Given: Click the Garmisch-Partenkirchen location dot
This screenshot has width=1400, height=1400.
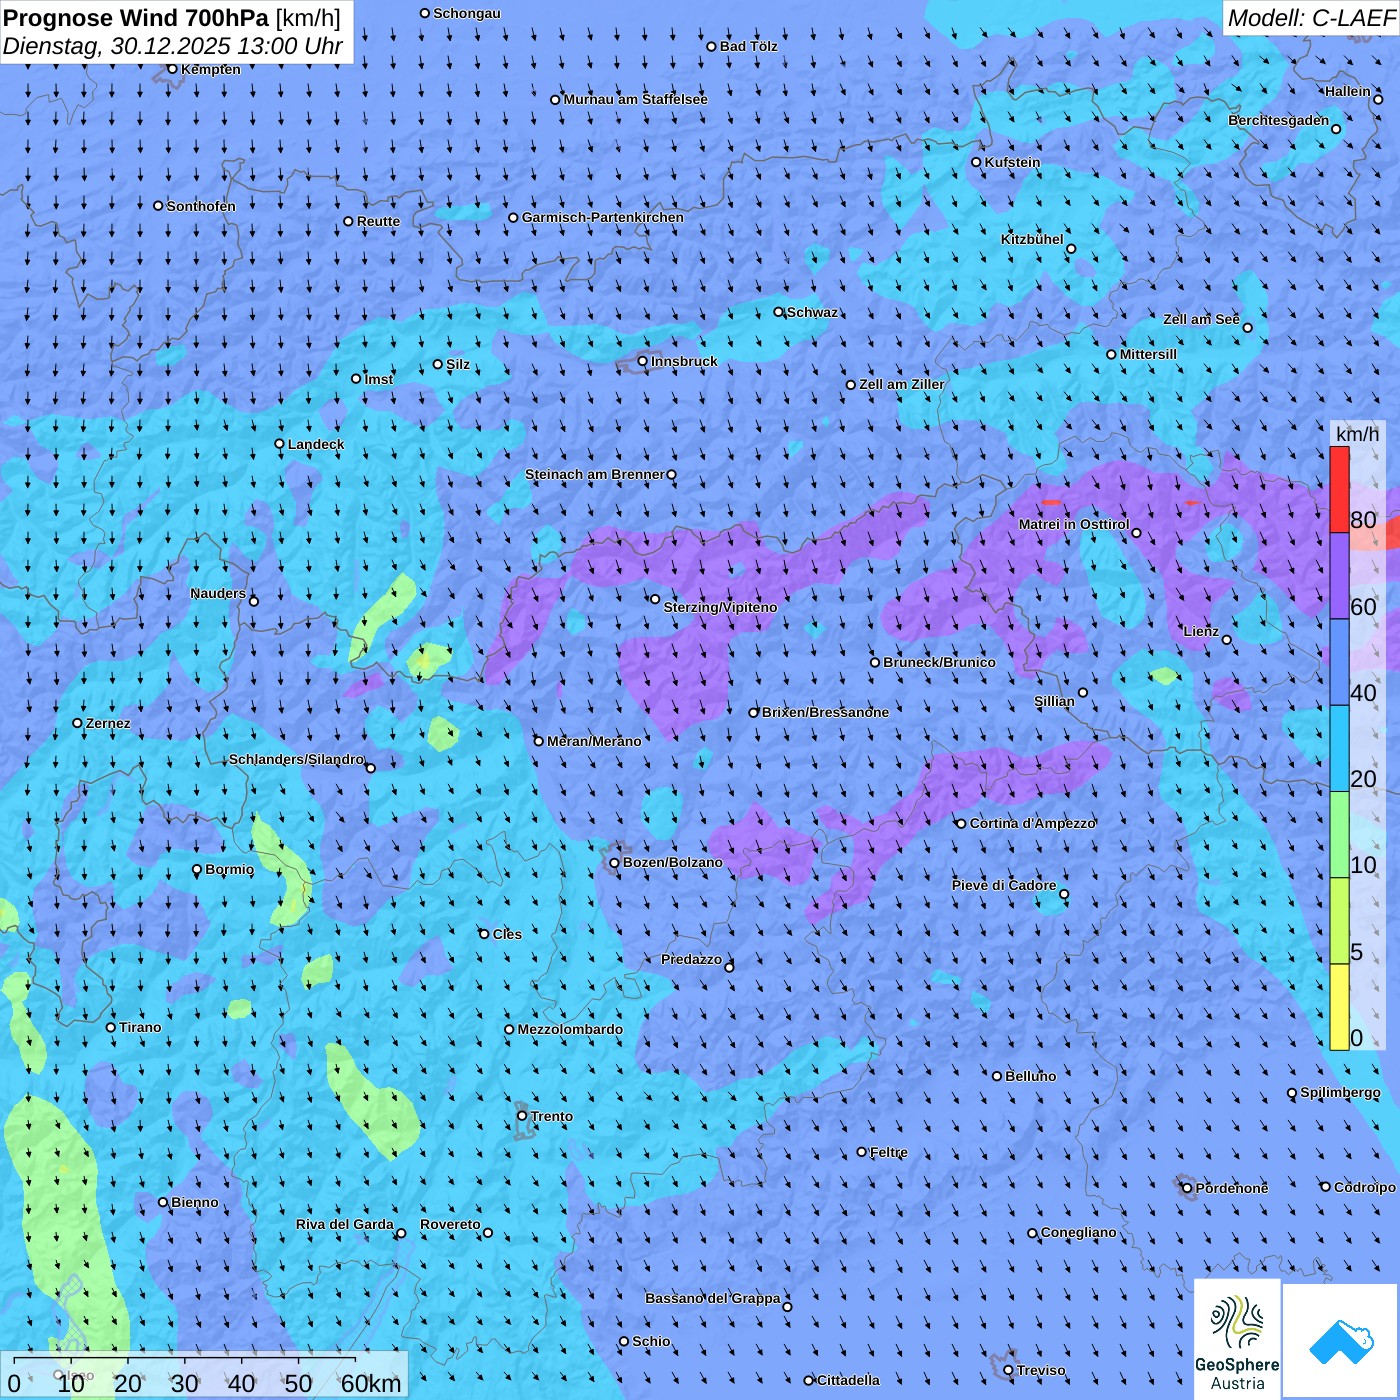Looking at the screenshot, I should click(x=514, y=218).
